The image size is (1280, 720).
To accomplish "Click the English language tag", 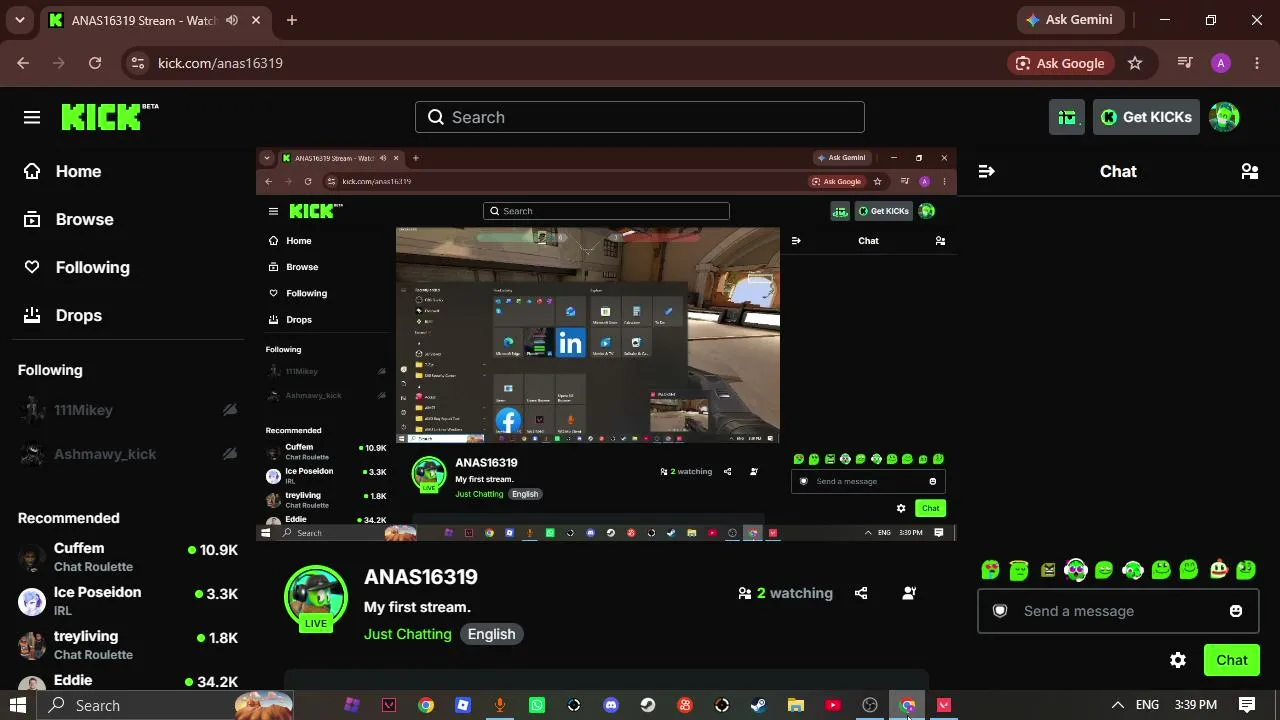I will coord(492,634).
